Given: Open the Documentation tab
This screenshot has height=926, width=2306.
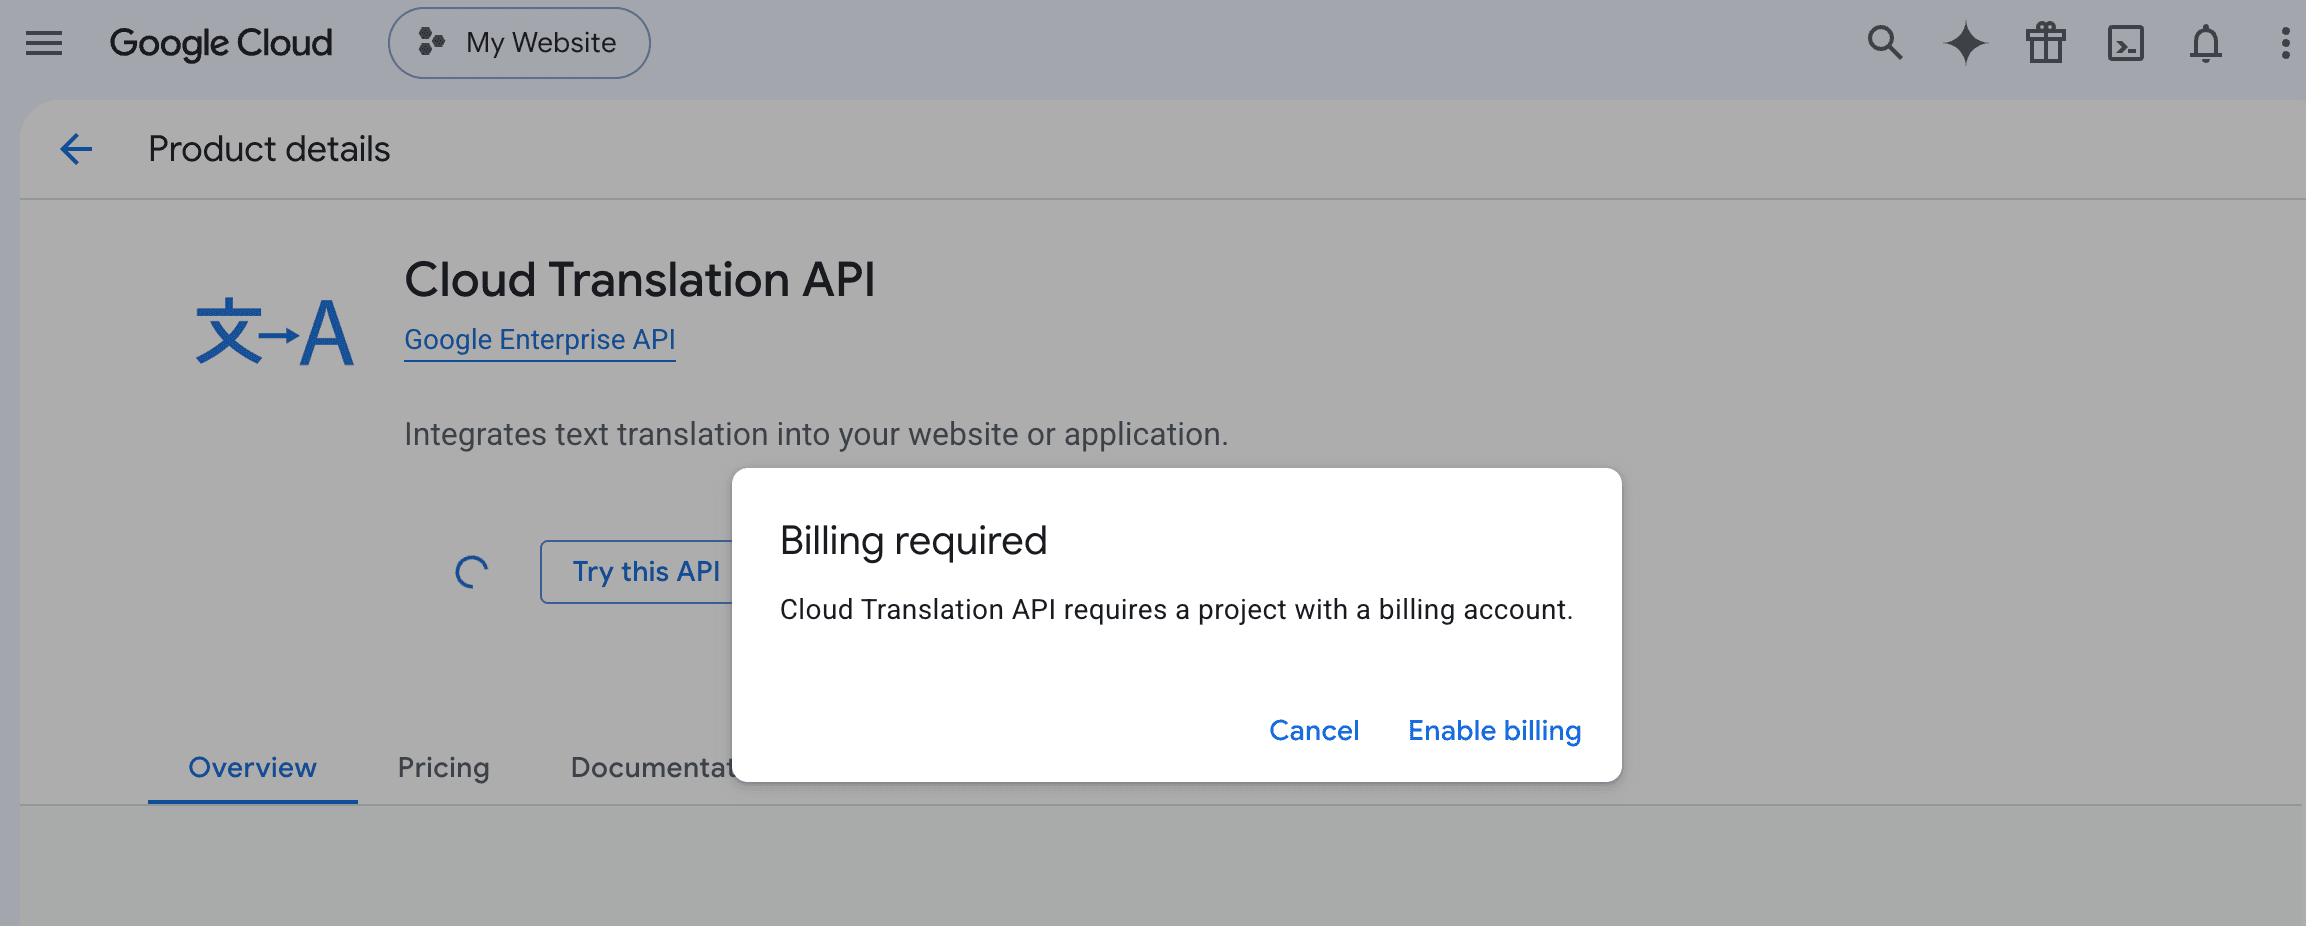Looking at the screenshot, I should tap(652, 767).
